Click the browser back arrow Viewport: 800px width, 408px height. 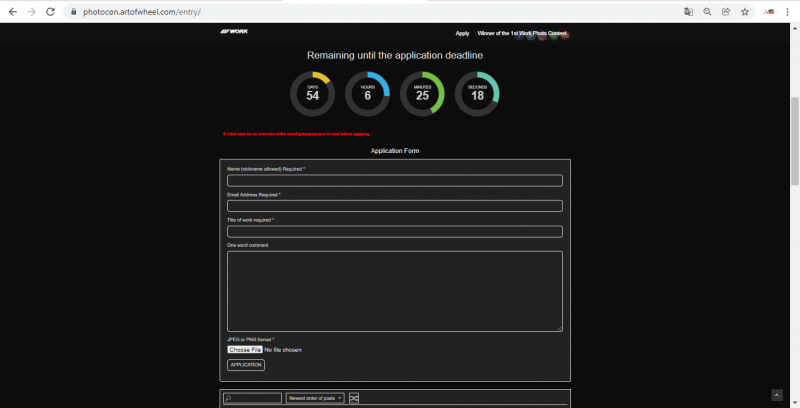pos(12,11)
